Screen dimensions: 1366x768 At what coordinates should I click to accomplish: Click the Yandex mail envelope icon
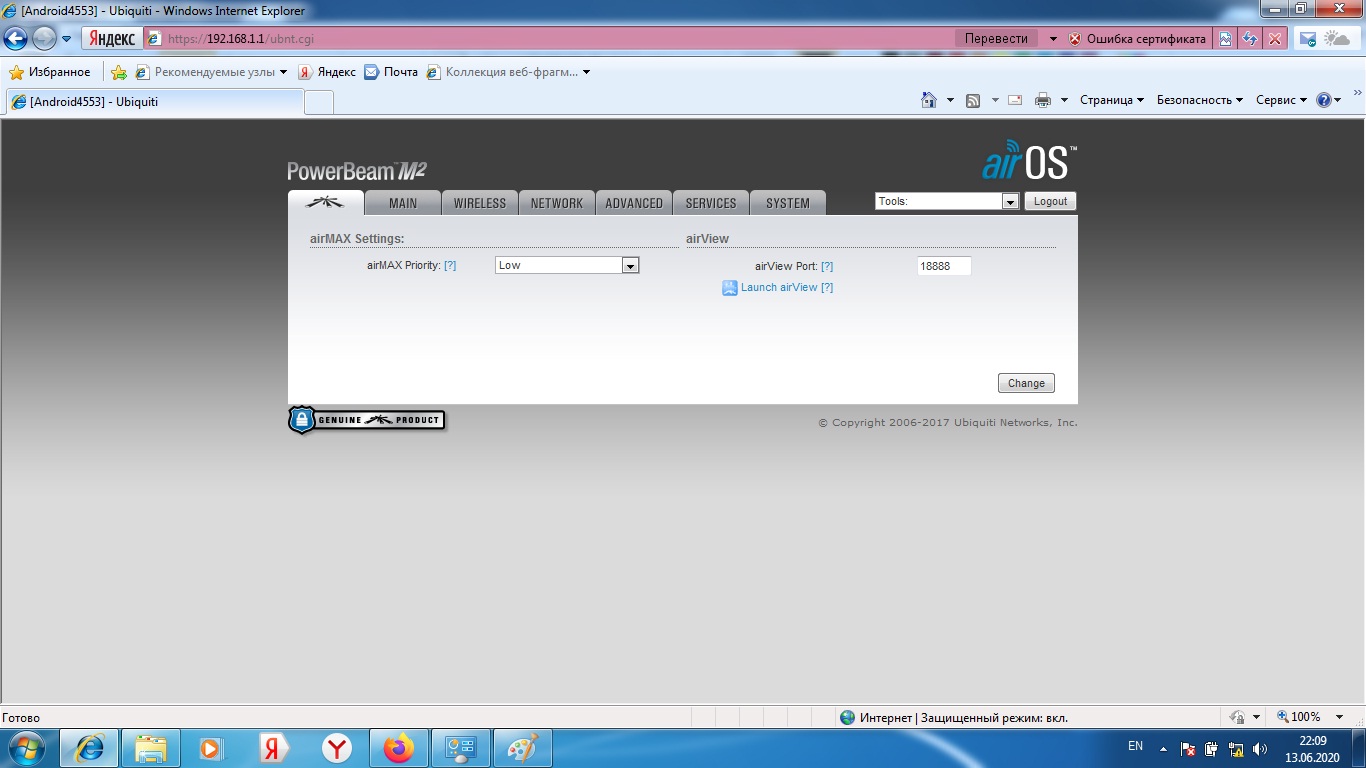(1307, 39)
